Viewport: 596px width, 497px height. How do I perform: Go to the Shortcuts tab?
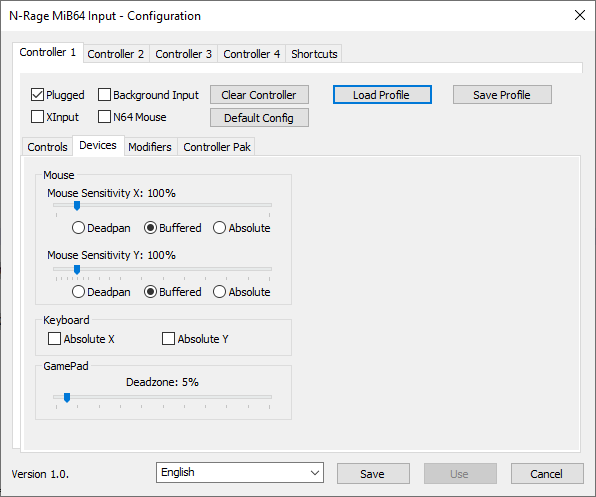[314, 54]
